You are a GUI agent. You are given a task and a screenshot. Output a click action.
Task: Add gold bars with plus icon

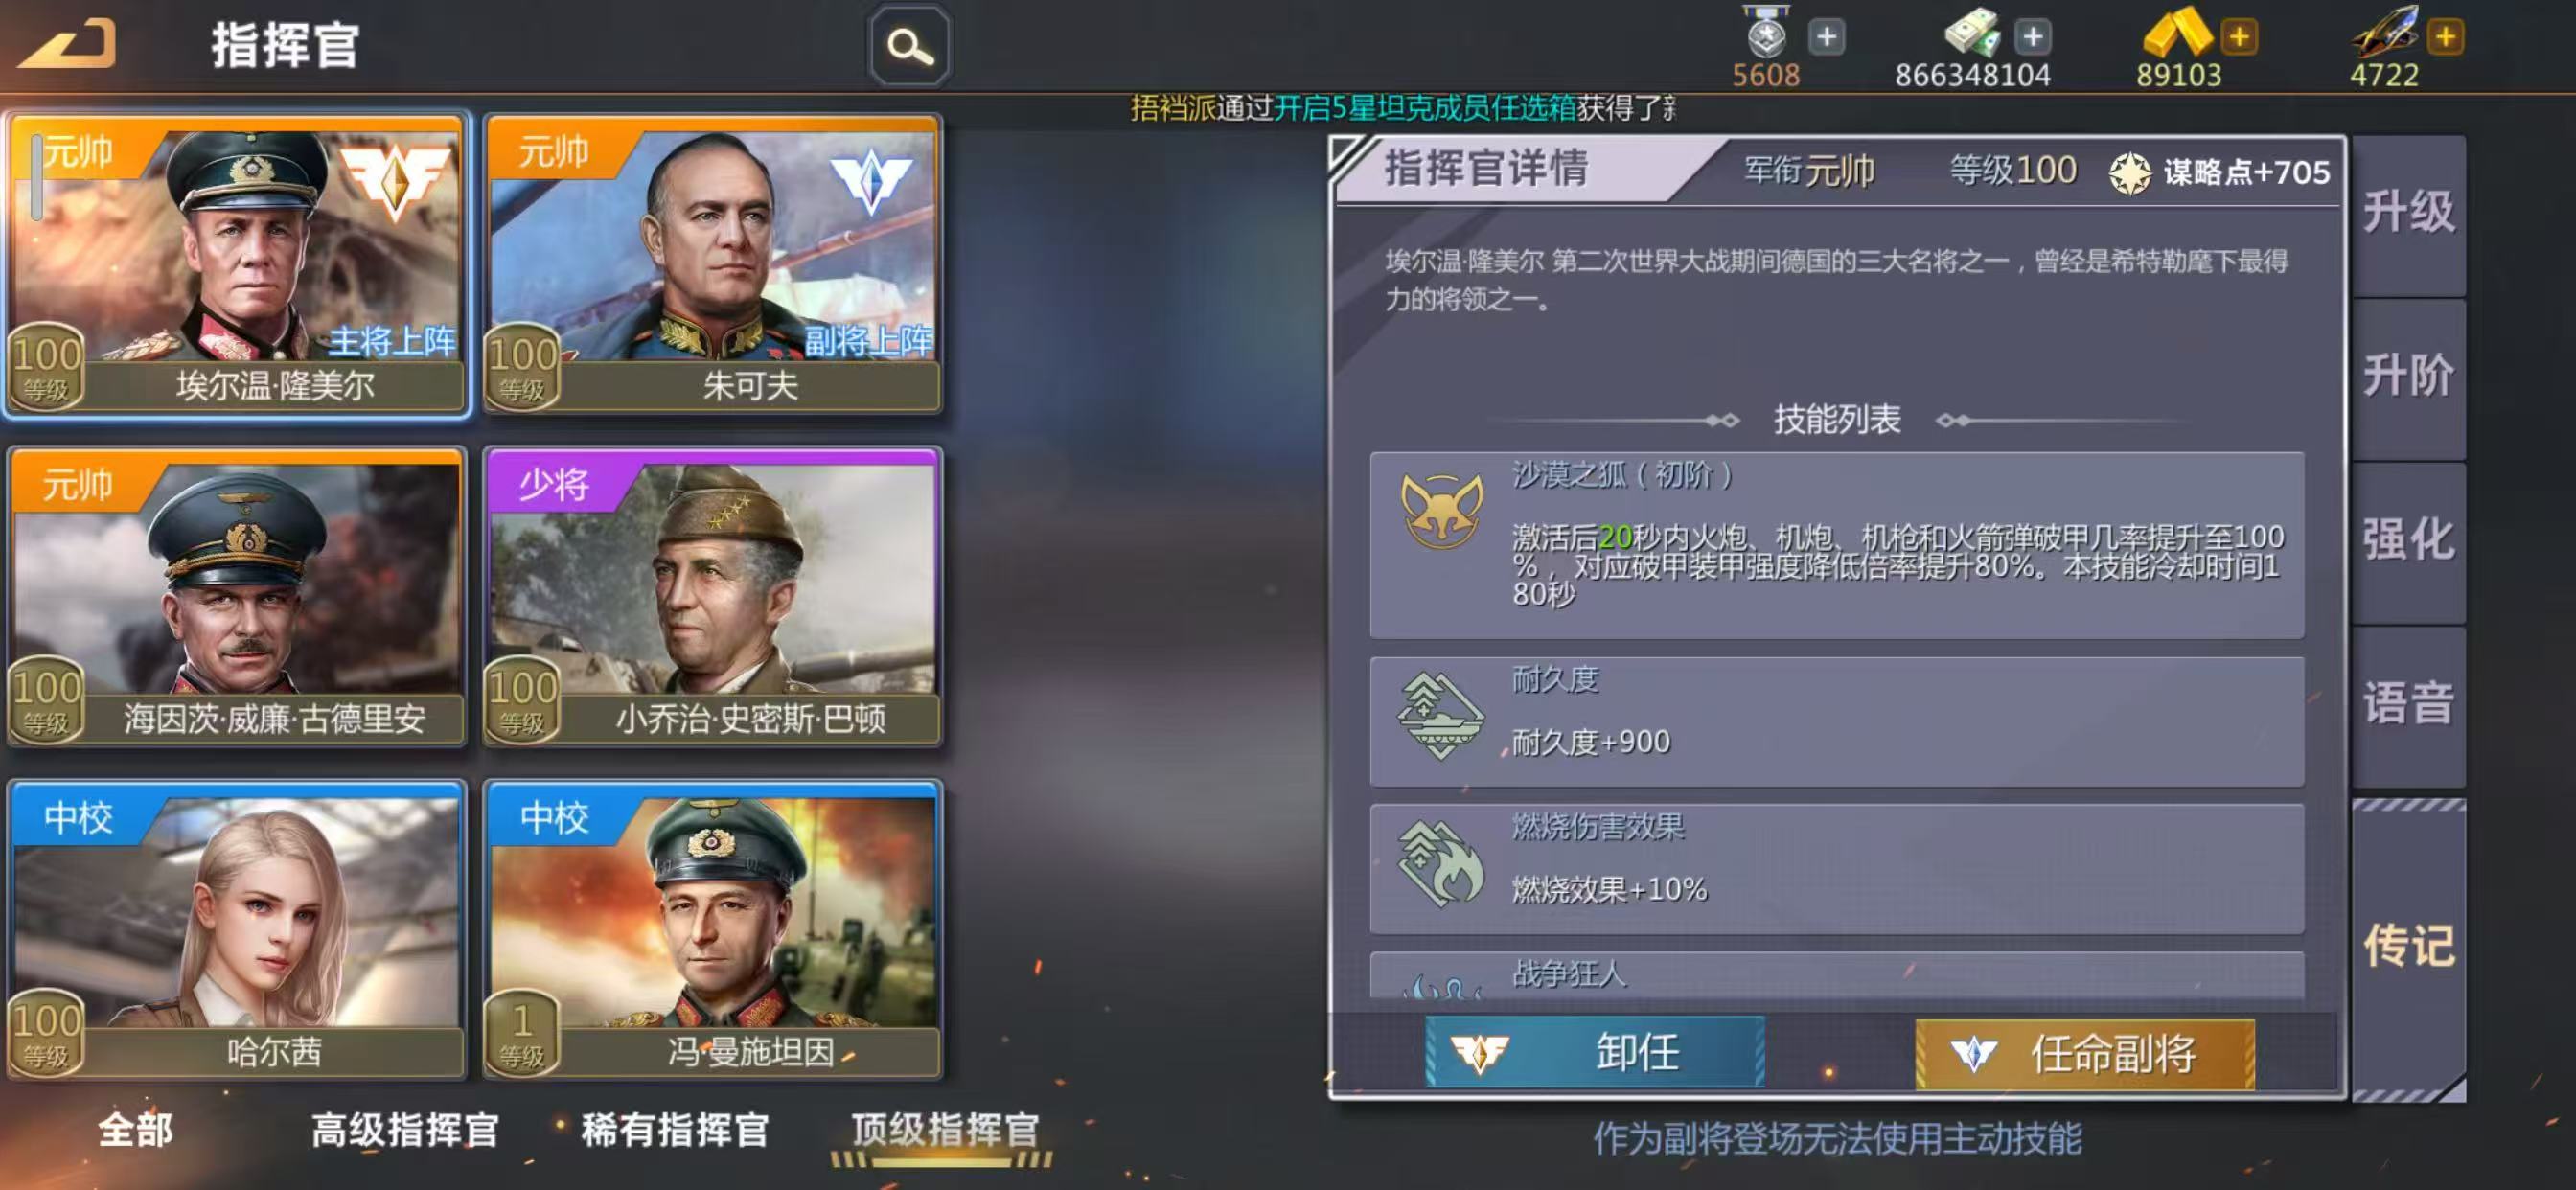point(2239,37)
